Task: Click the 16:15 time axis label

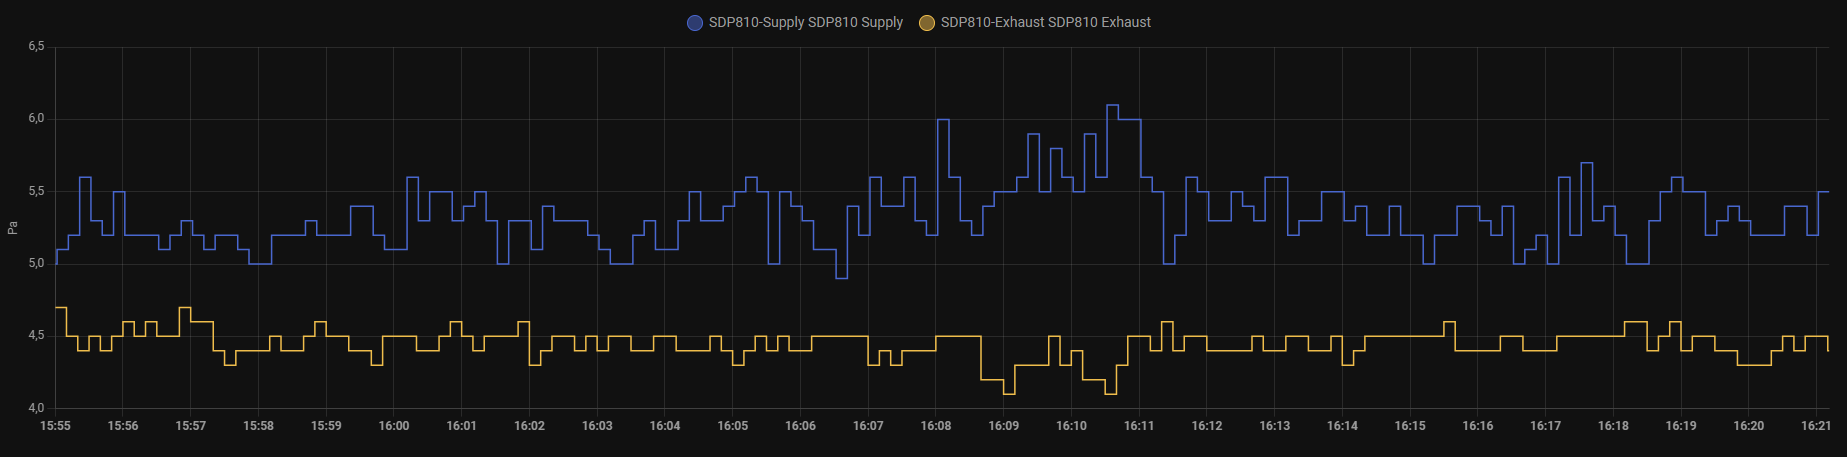Action: coord(1410,426)
